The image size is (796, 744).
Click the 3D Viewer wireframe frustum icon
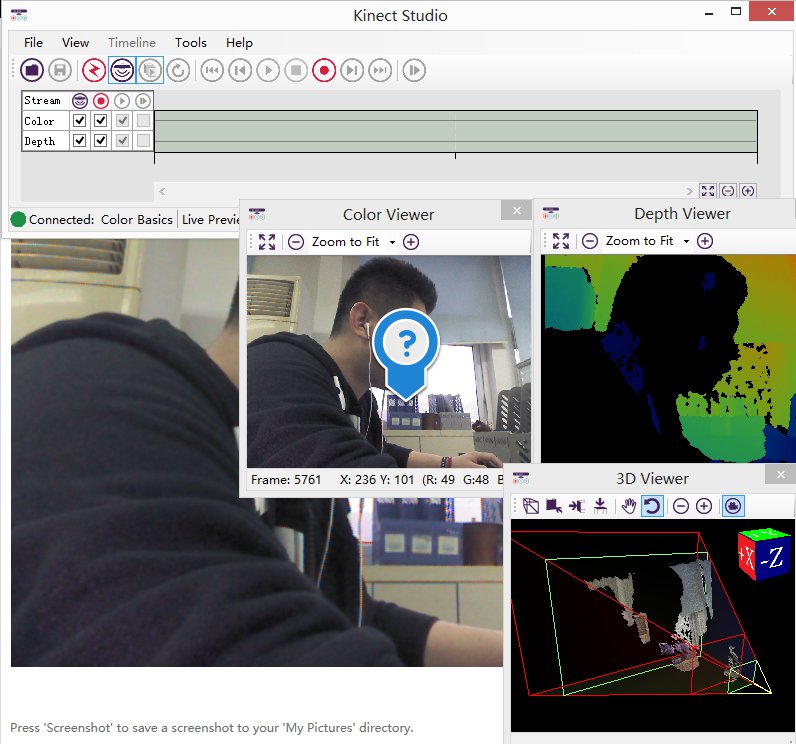(x=531, y=506)
